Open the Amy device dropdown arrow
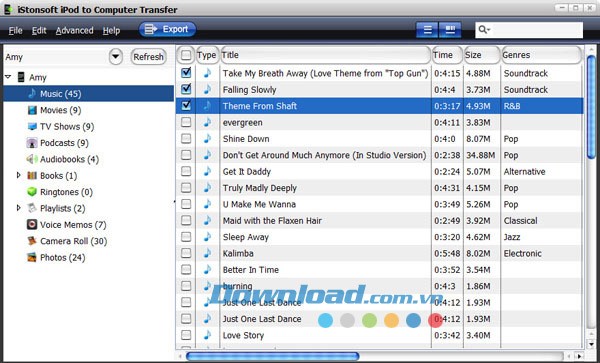Viewport: 600px width, 363px height. (116, 57)
